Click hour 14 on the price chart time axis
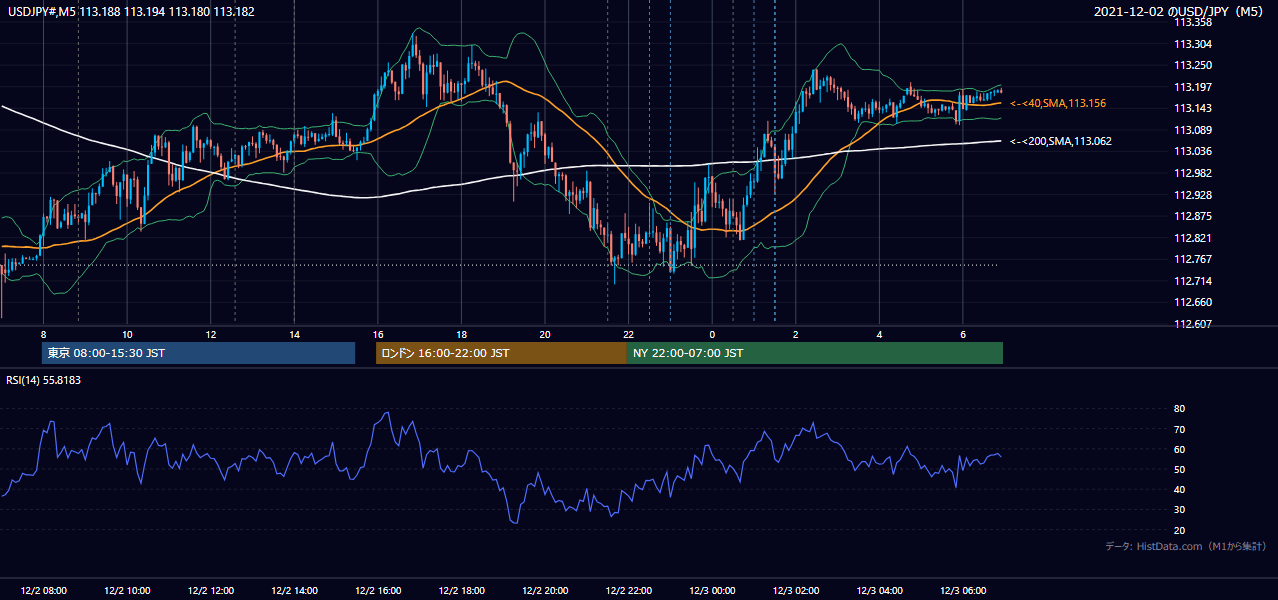The width and height of the screenshot is (1278, 600). (x=294, y=334)
